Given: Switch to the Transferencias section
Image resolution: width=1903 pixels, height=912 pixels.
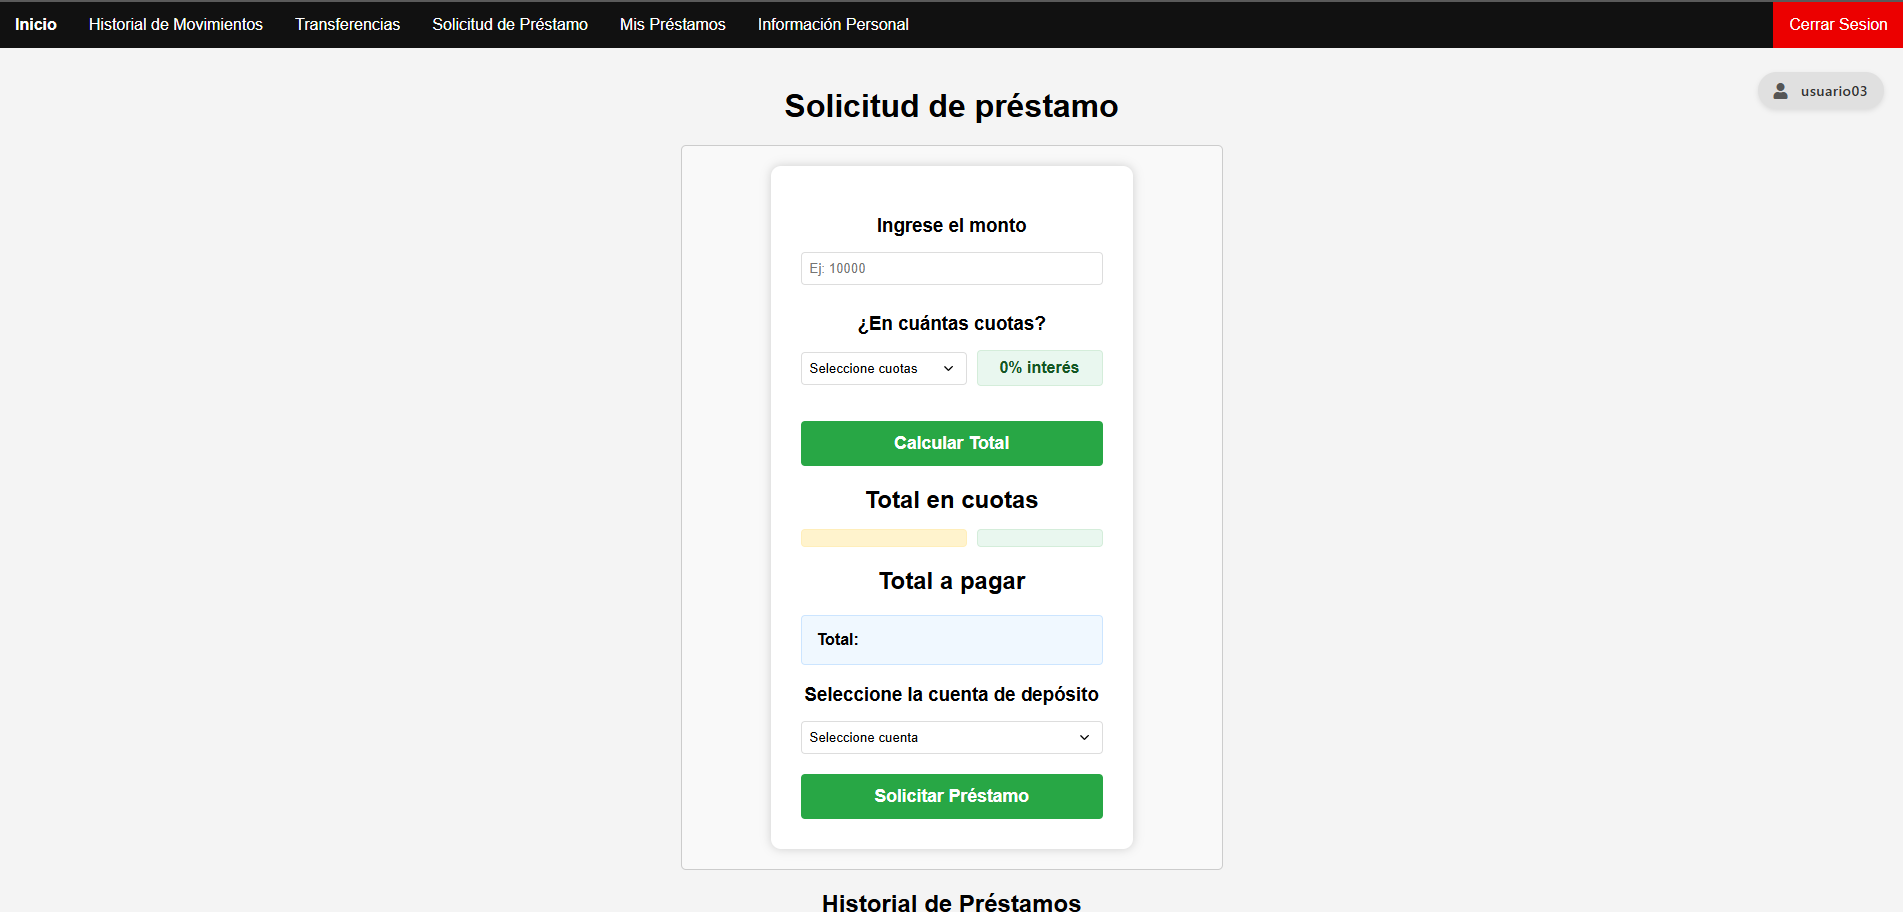Looking at the screenshot, I should point(347,24).
